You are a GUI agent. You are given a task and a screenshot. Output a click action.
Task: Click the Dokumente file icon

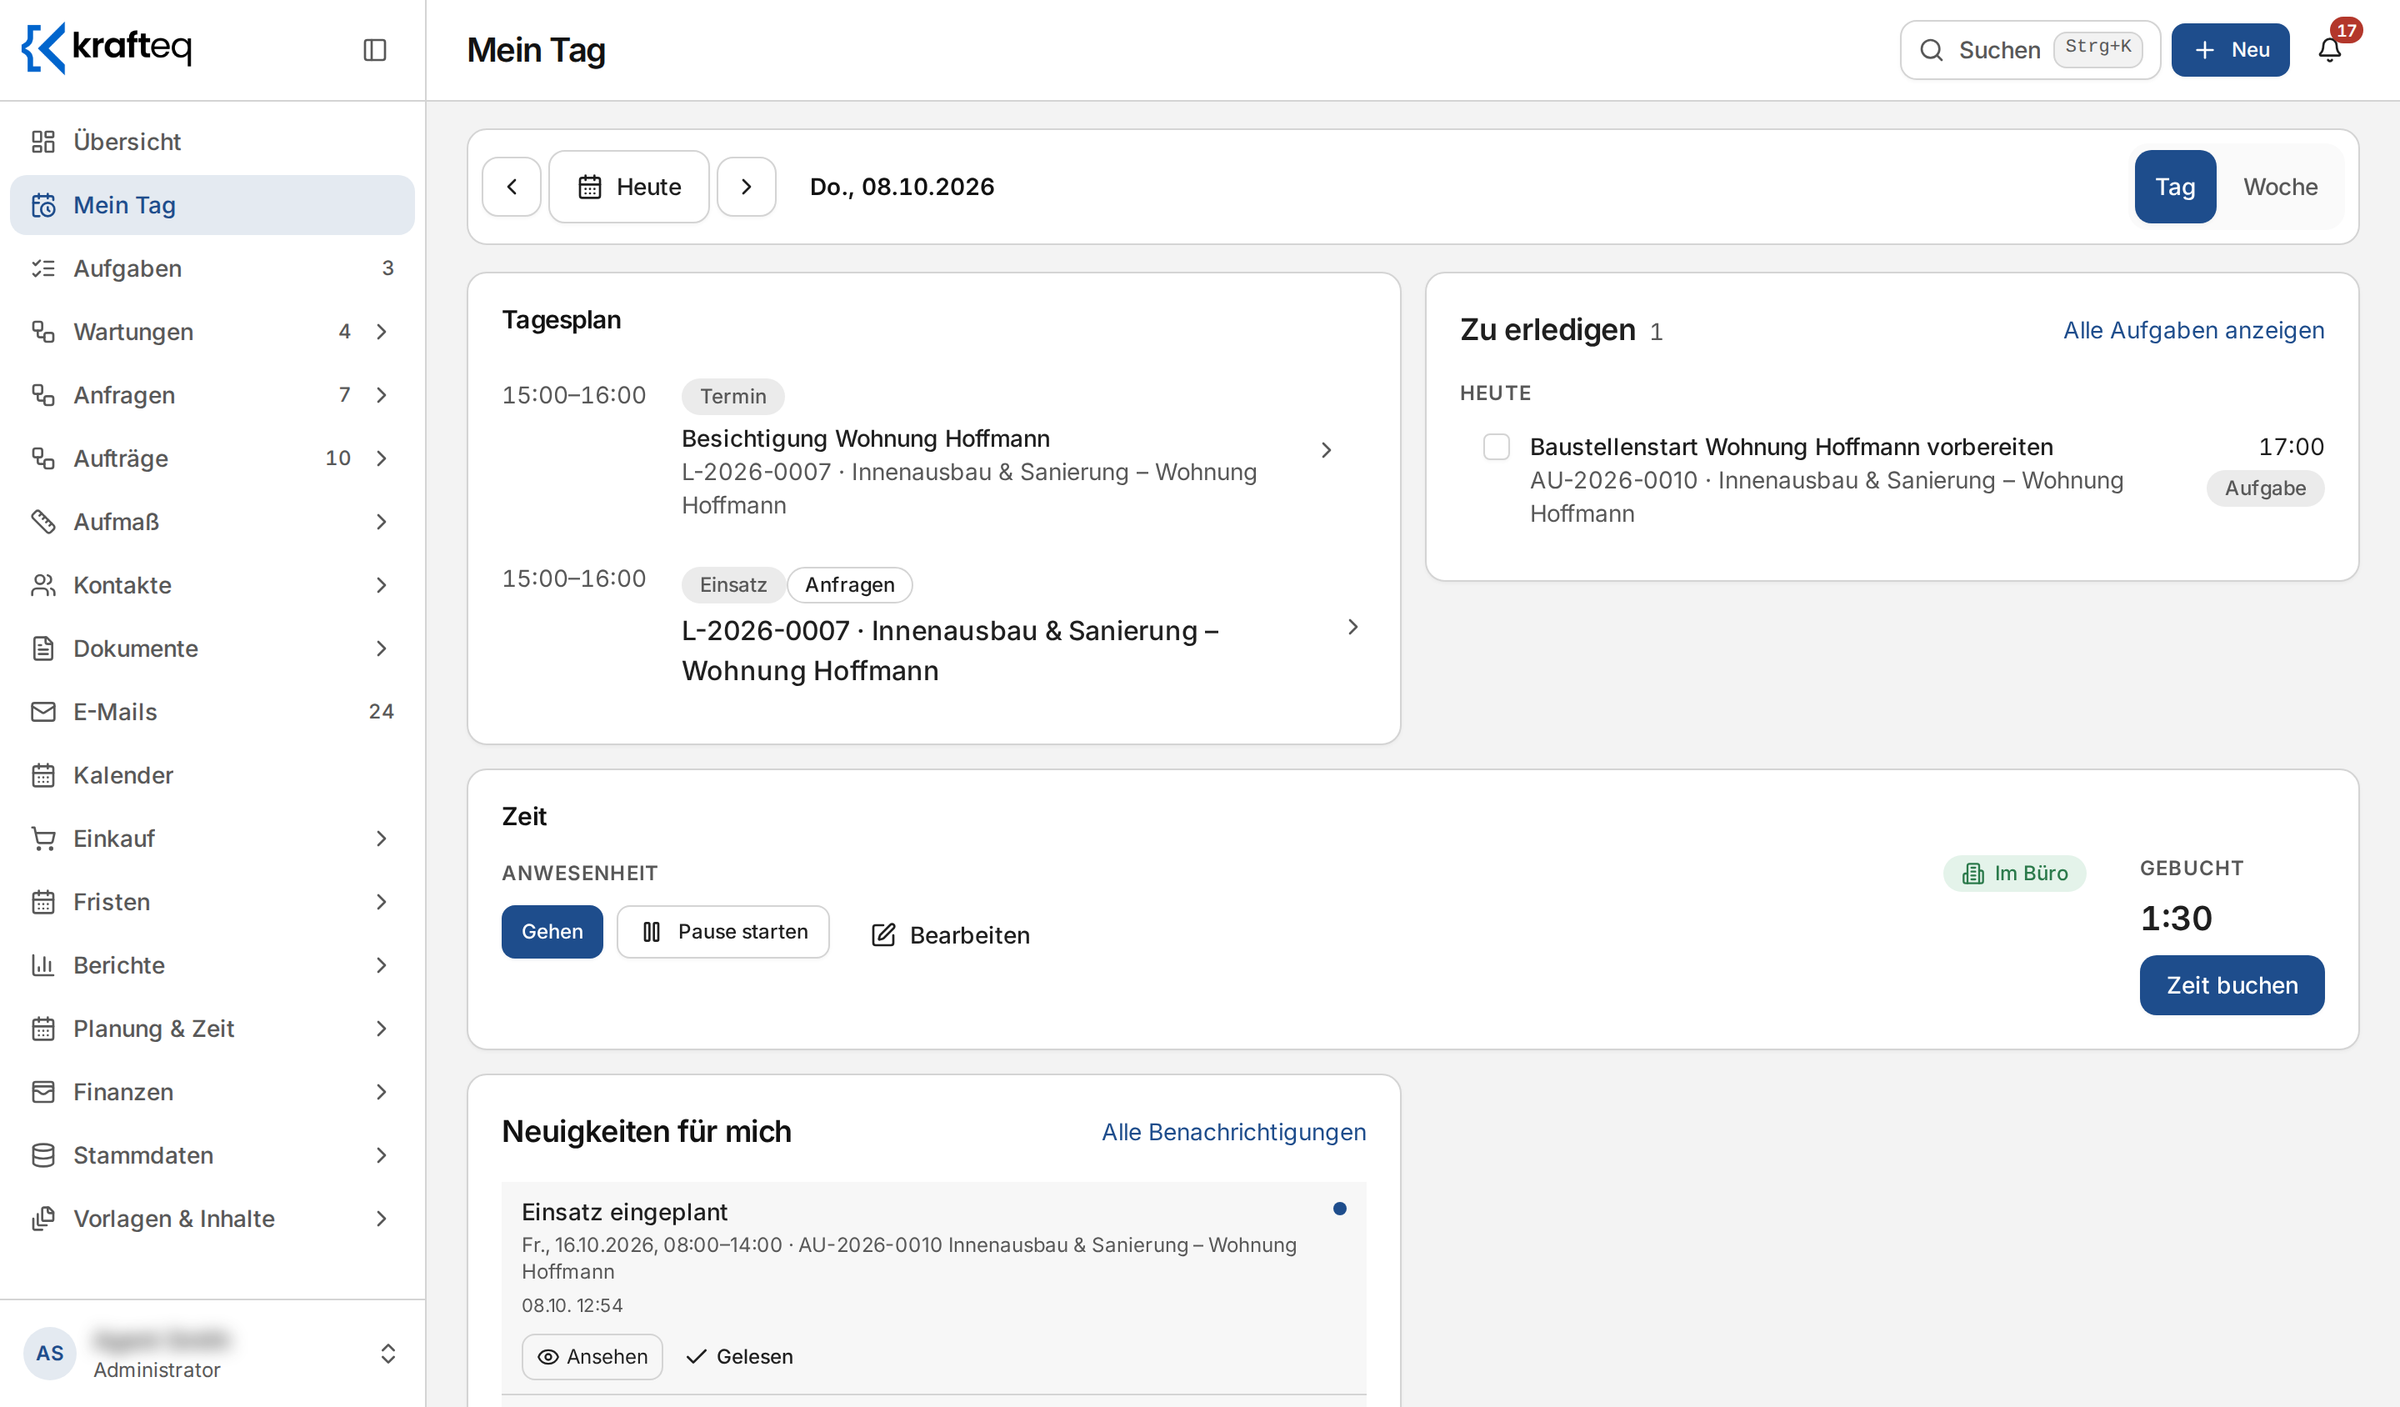point(43,648)
